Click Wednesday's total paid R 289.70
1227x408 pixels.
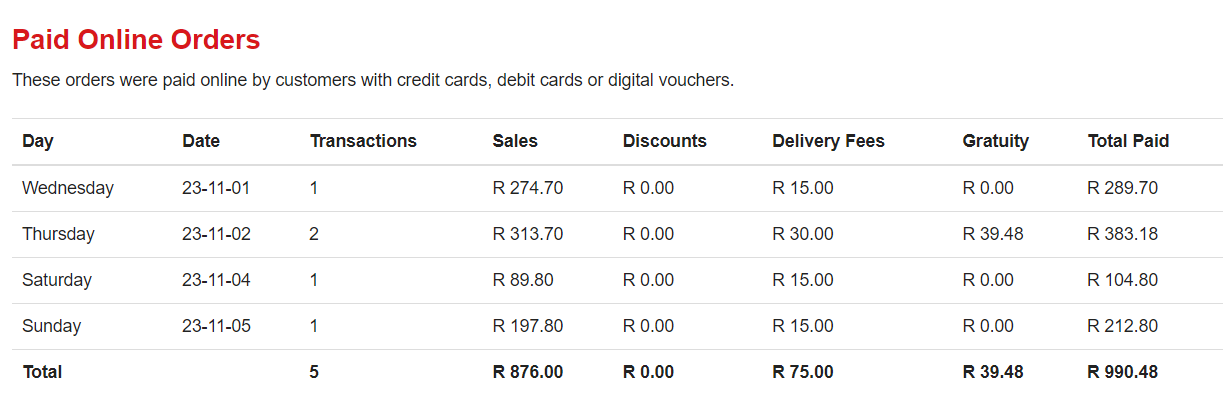[x=1123, y=188]
